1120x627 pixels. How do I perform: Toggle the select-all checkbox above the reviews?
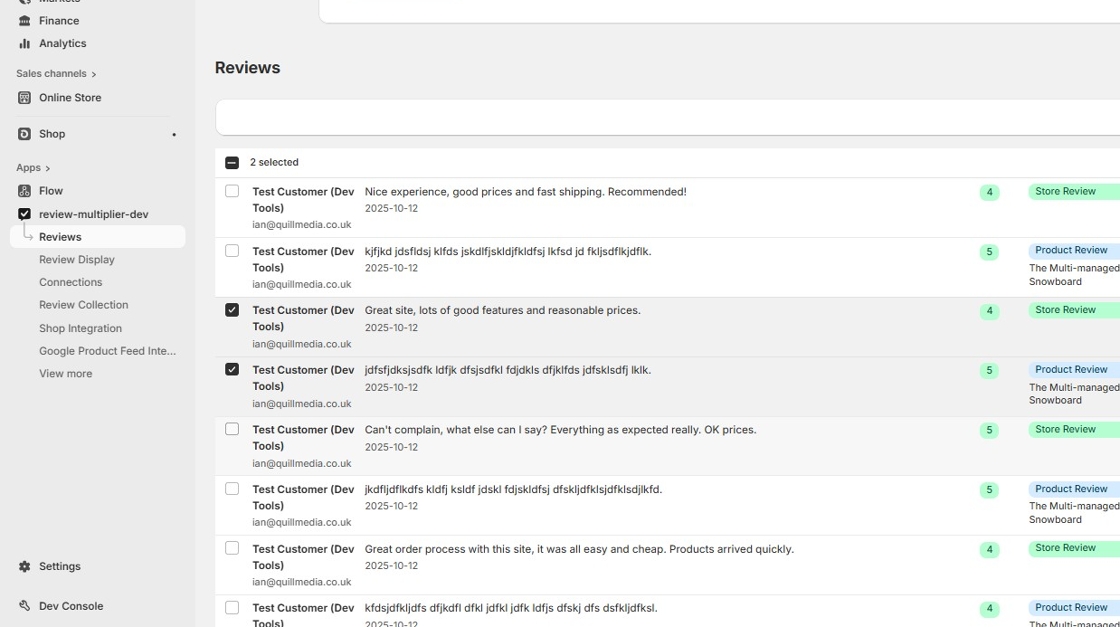tap(232, 161)
